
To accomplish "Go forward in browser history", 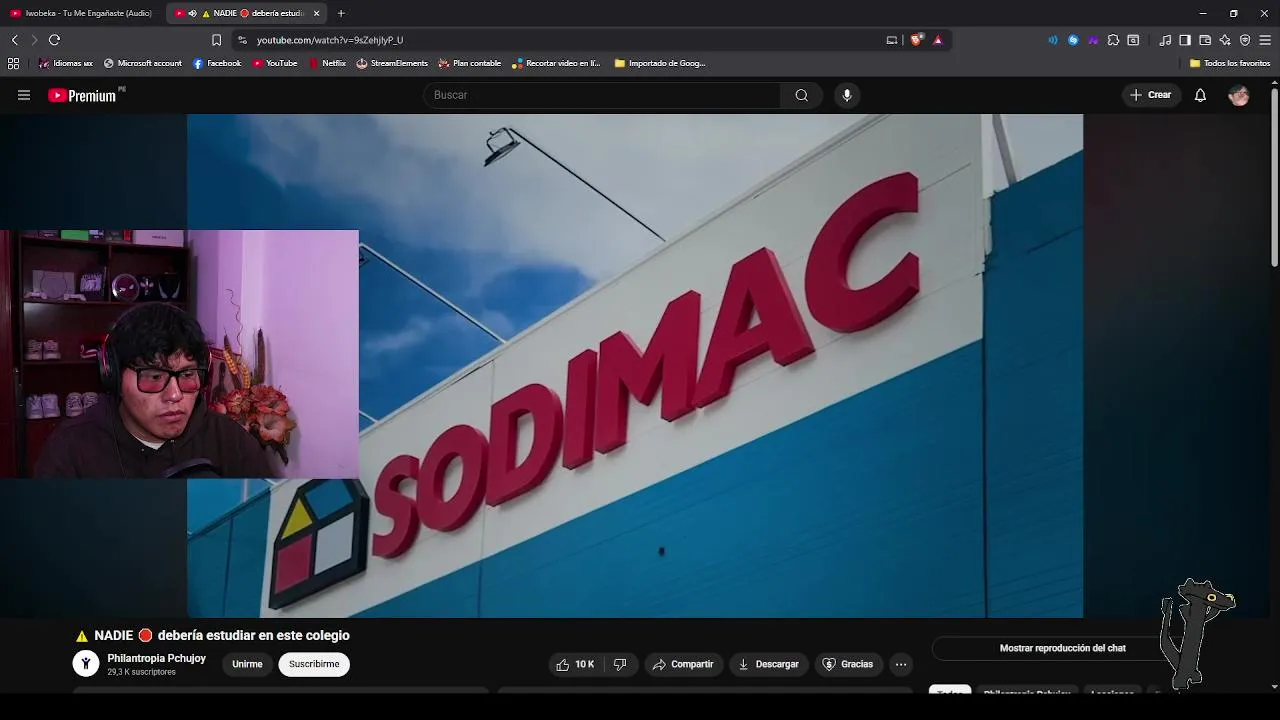I will tap(34, 40).
